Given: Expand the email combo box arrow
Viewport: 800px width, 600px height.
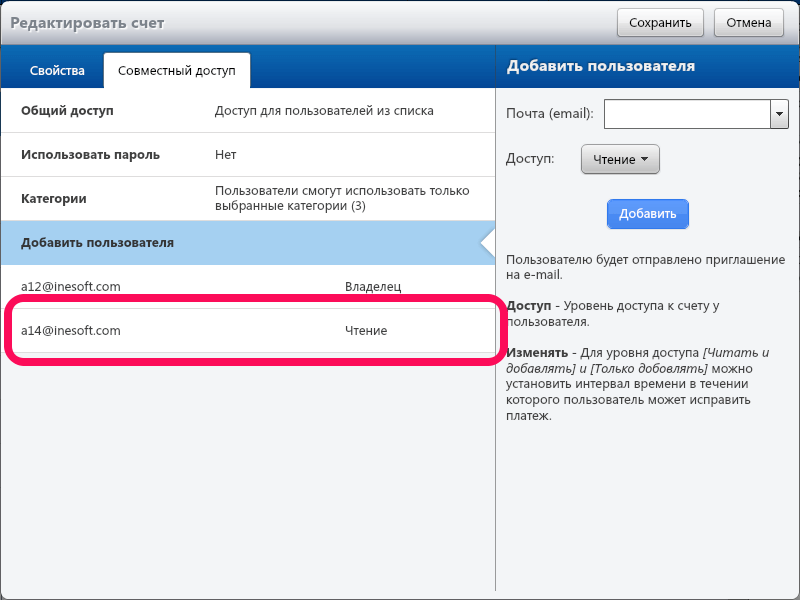Looking at the screenshot, I should tap(780, 114).
